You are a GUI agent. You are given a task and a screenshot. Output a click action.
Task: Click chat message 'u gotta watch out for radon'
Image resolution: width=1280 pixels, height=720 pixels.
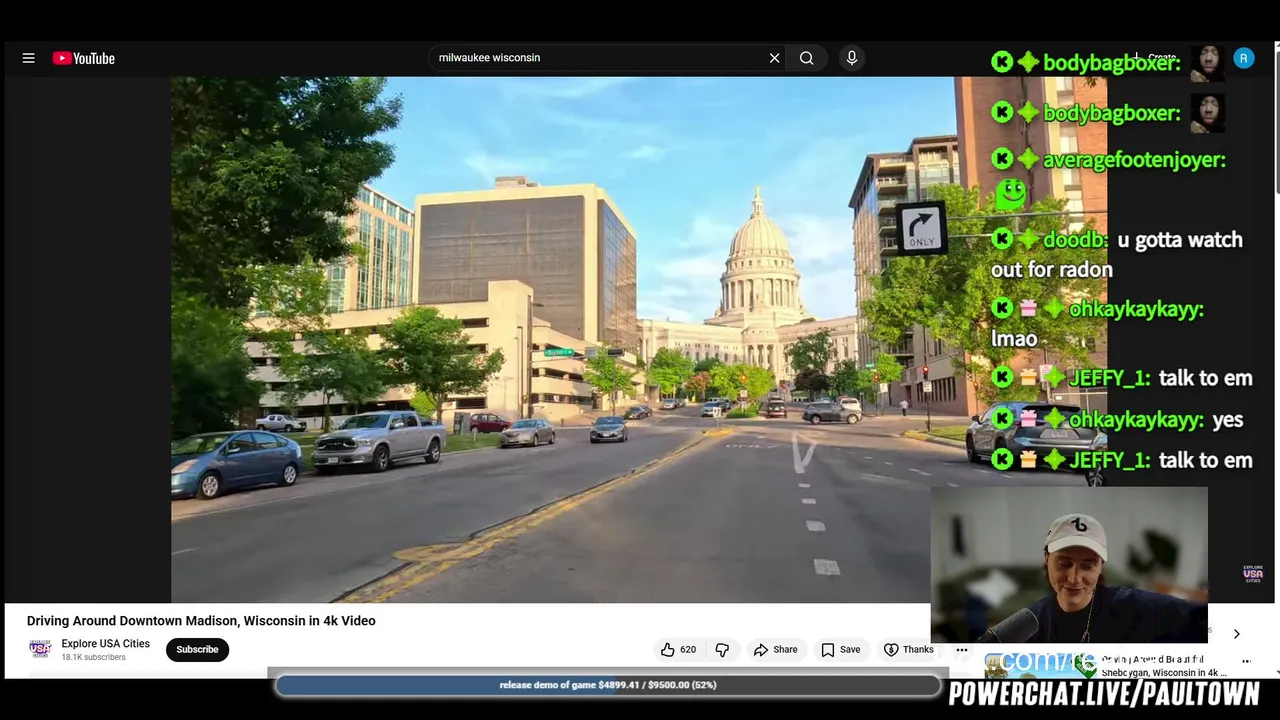[x=1116, y=255]
